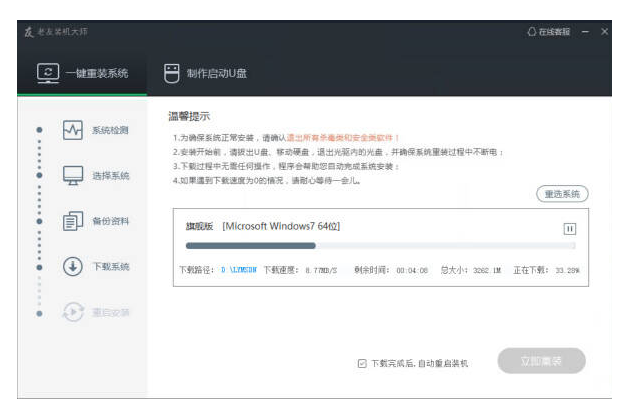Click the customer service bell icon
Viewport: 640px width, 405px height.
(531, 32)
